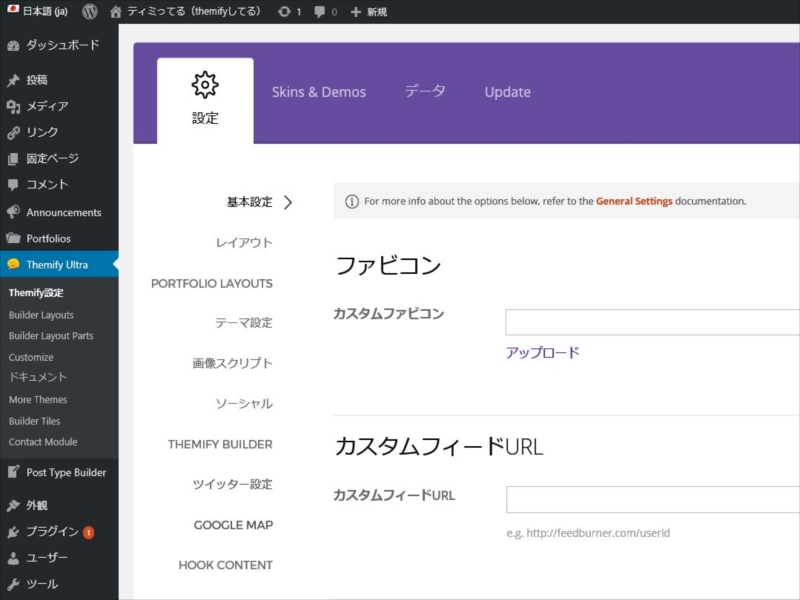The height and width of the screenshot is (600, 800).
Task: Open the ダッシュボード menu label
Action: coord(63,45)
